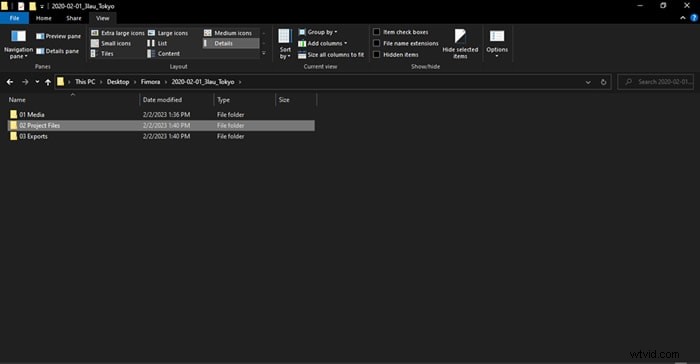
Task: Select Small icons layout
Action: click(x=111, y=43)
